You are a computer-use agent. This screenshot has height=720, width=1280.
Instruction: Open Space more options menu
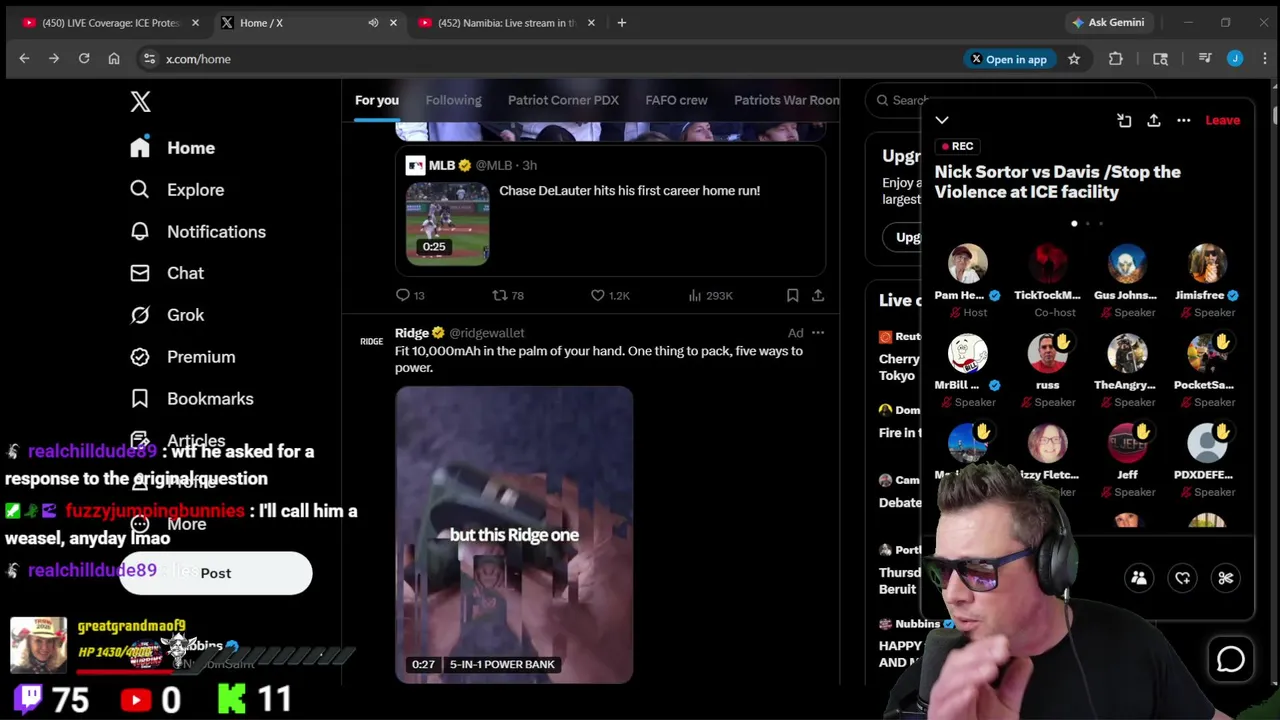tap(1184, 120)
